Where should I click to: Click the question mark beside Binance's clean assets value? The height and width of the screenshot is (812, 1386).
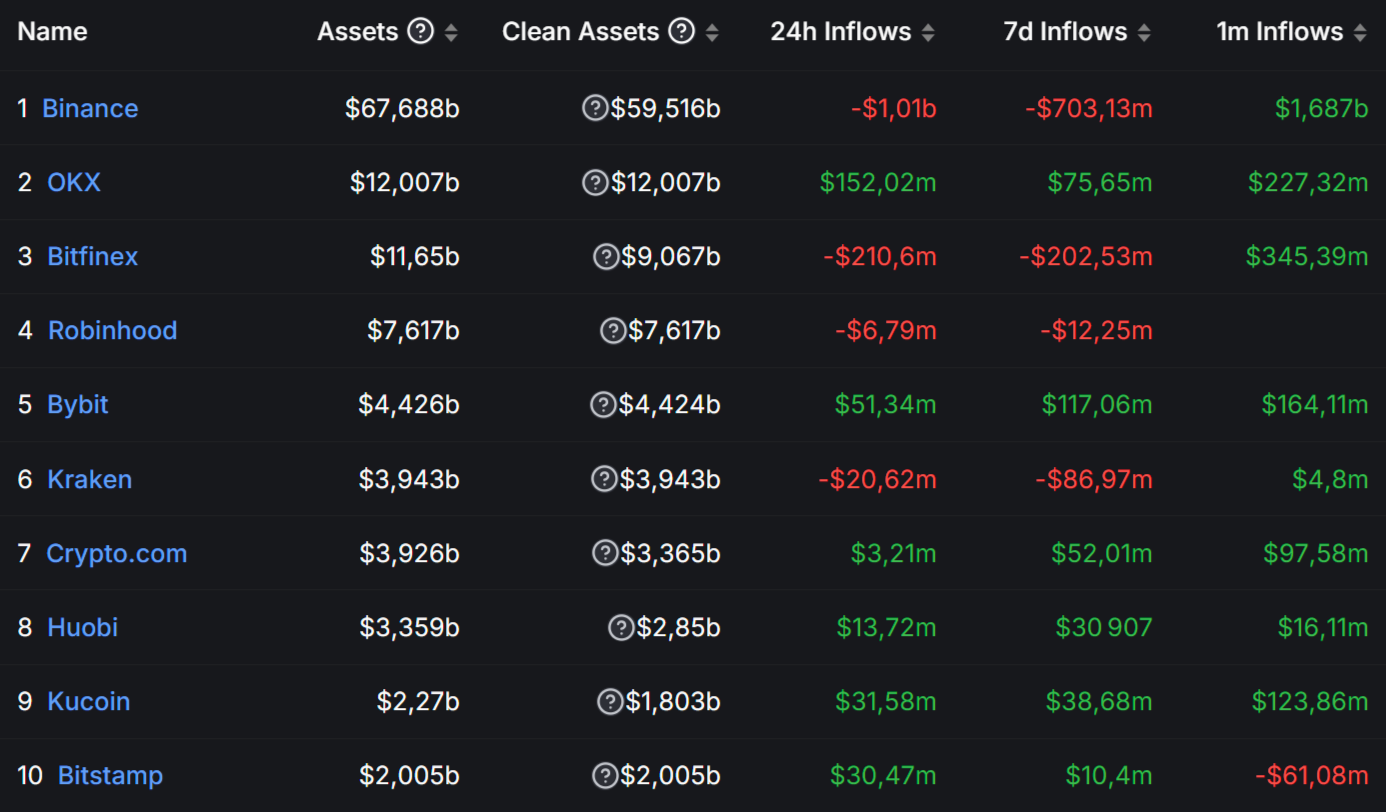tap(596, 108)
